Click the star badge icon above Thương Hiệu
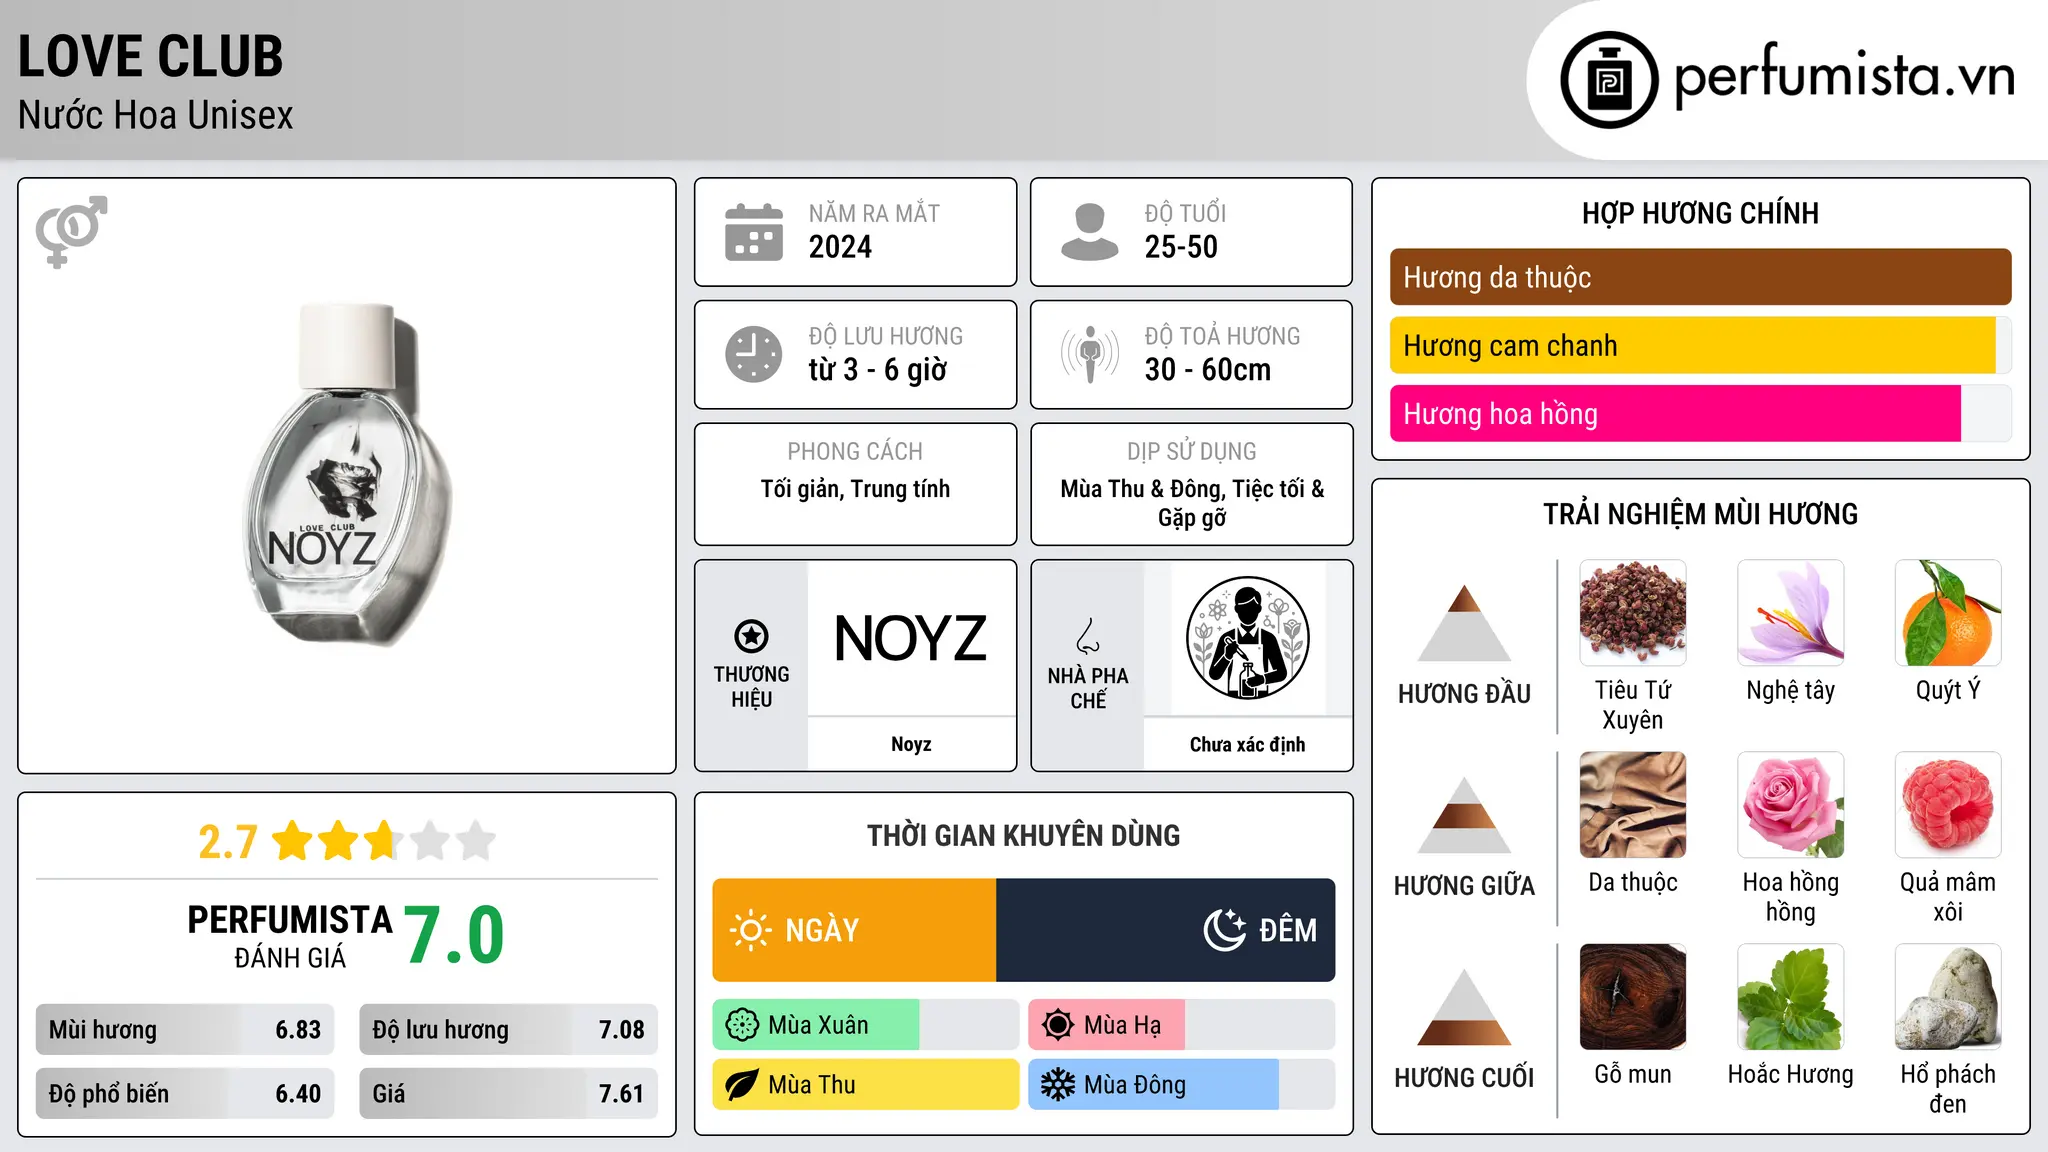 click(751, 636)
